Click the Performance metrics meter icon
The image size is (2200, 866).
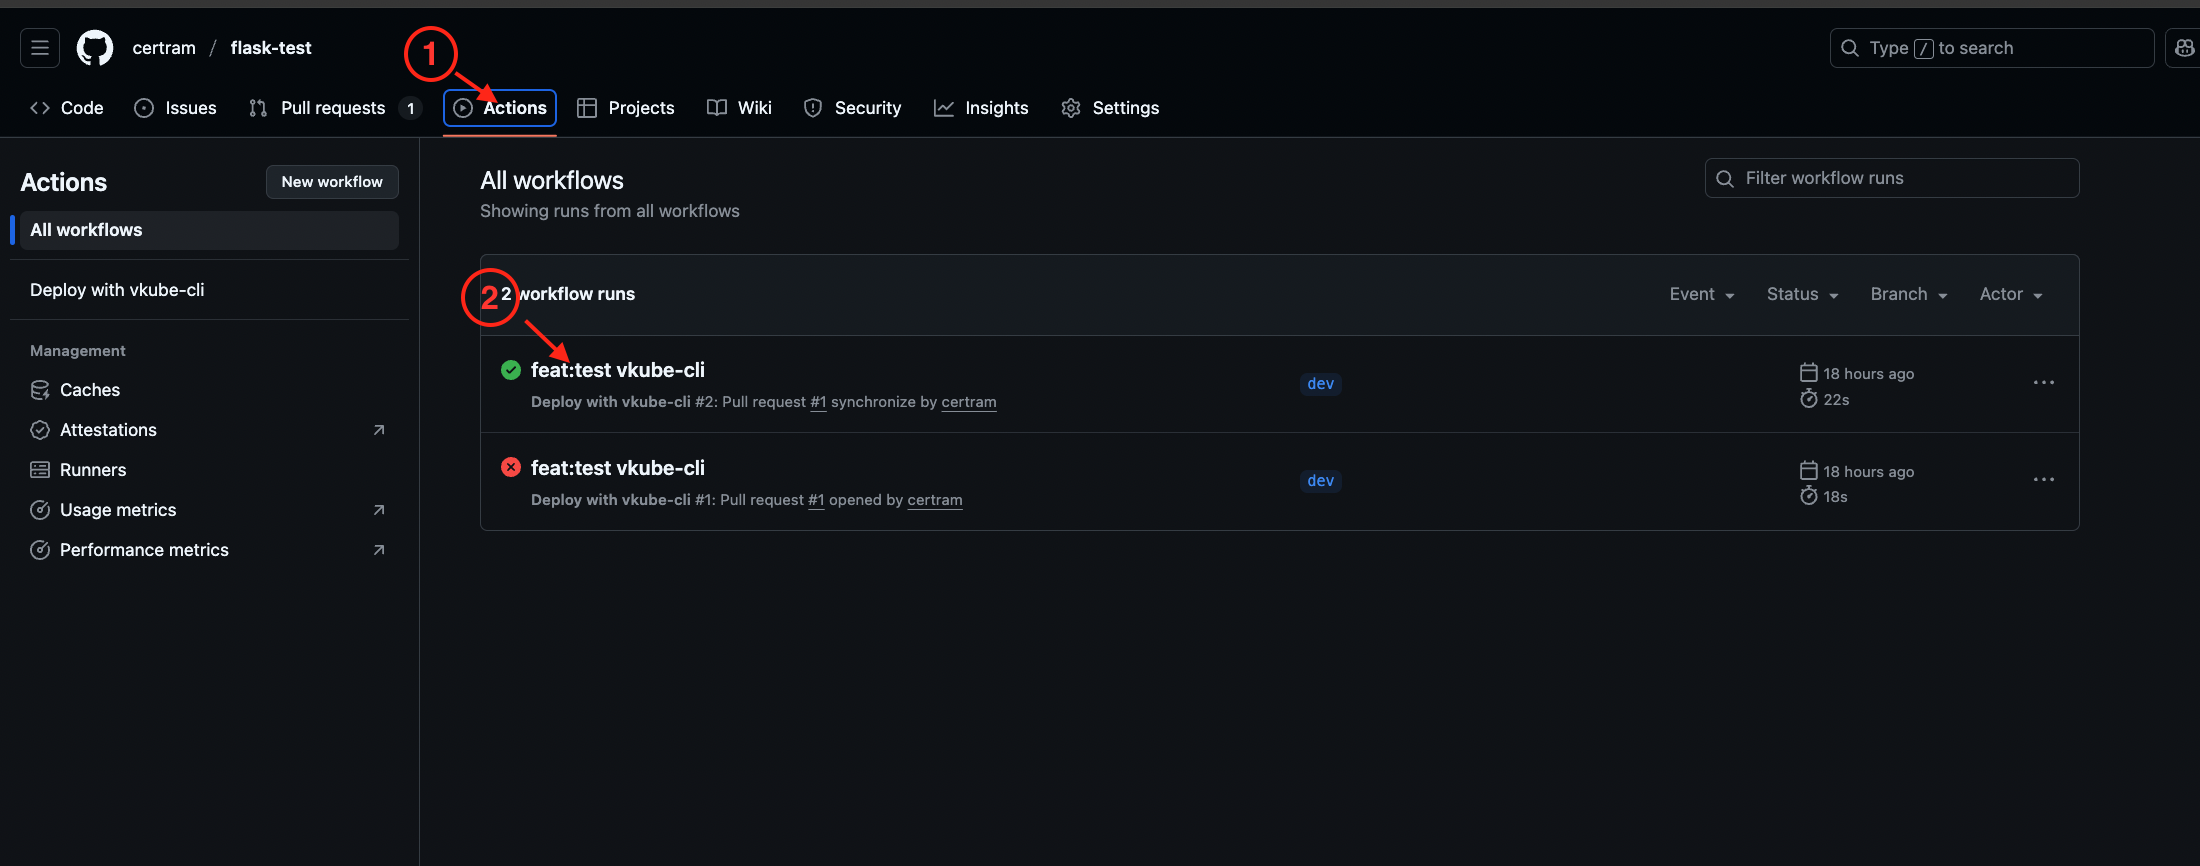point(40,550)
